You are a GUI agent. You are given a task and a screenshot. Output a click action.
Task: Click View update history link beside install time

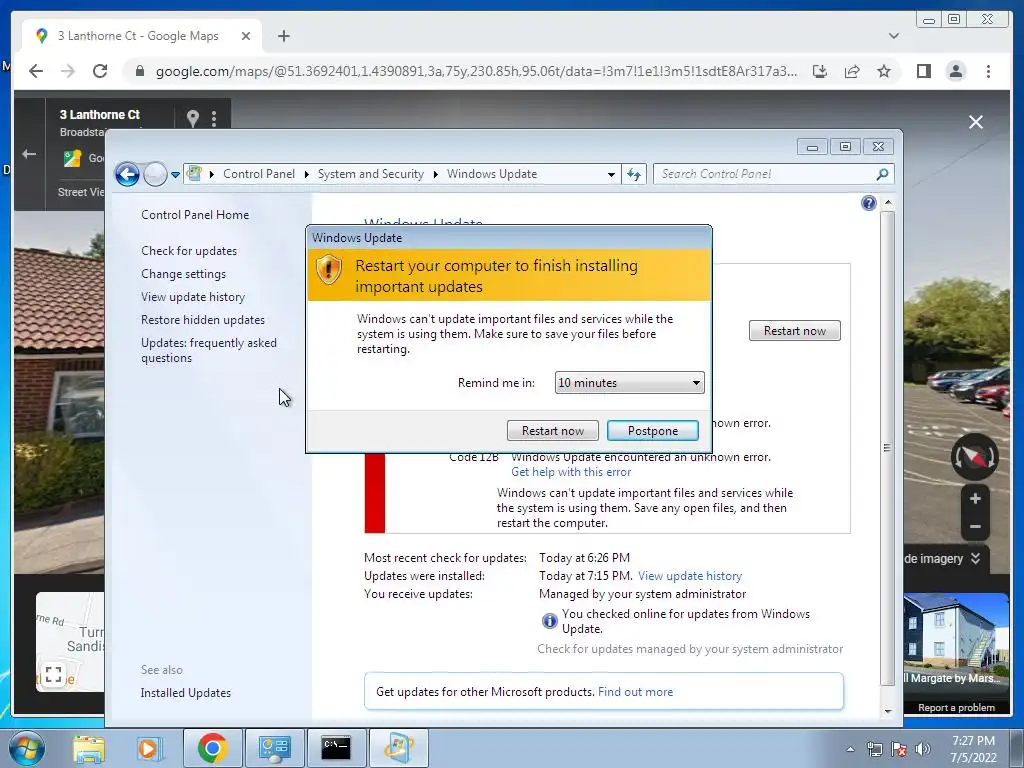click(690, 576)
